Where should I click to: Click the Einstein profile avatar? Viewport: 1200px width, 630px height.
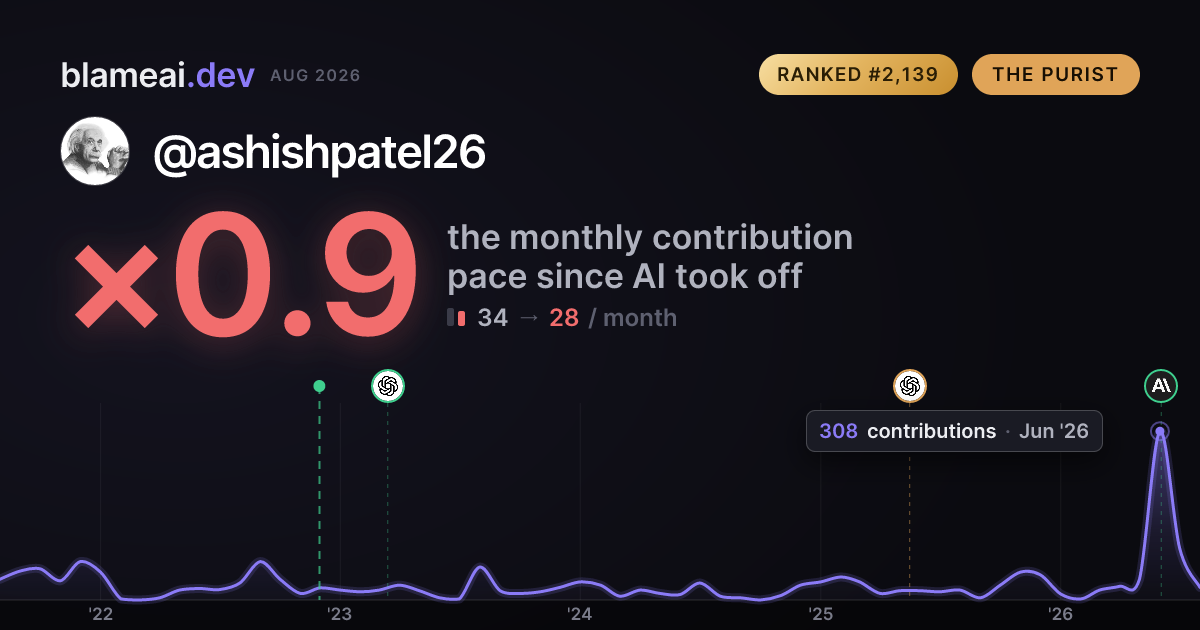[x=95, y=151]
